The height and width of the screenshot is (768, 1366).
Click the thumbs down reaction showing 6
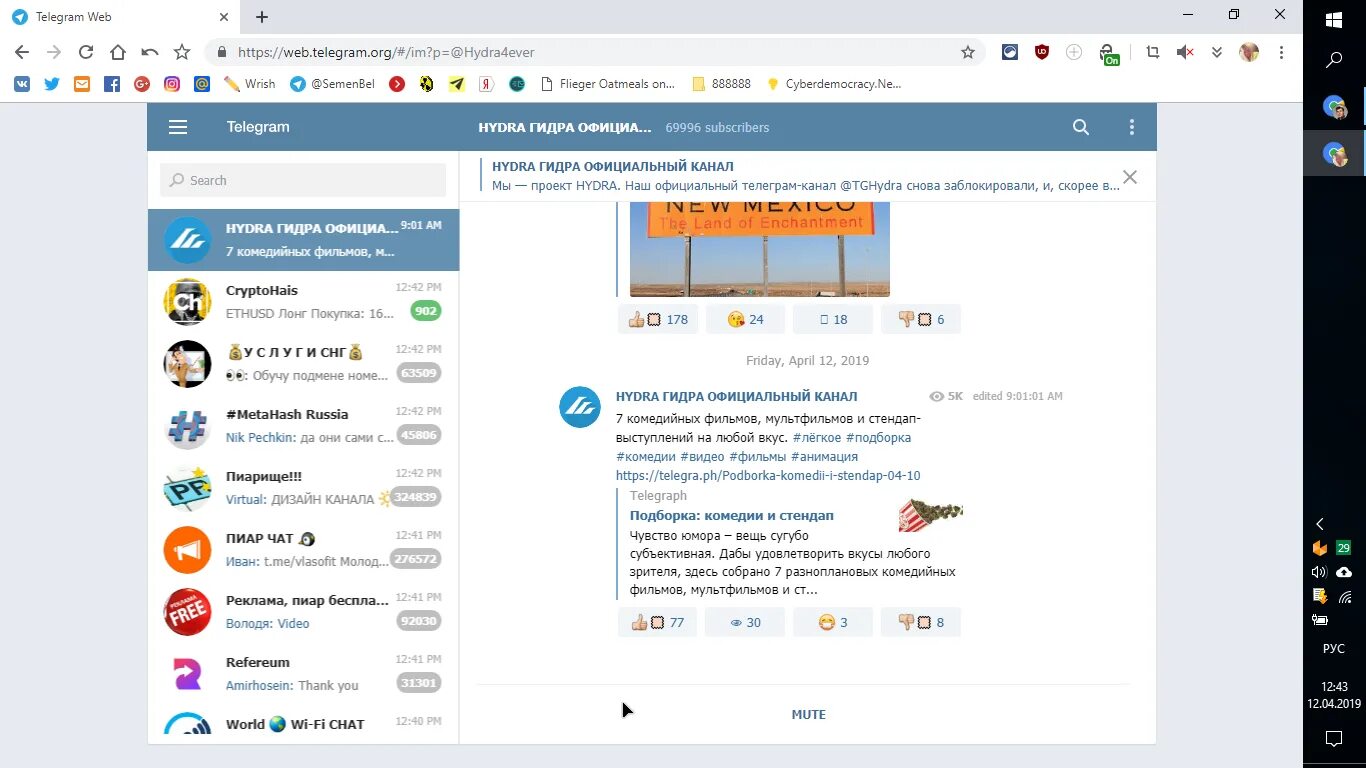tap(920, 319)
